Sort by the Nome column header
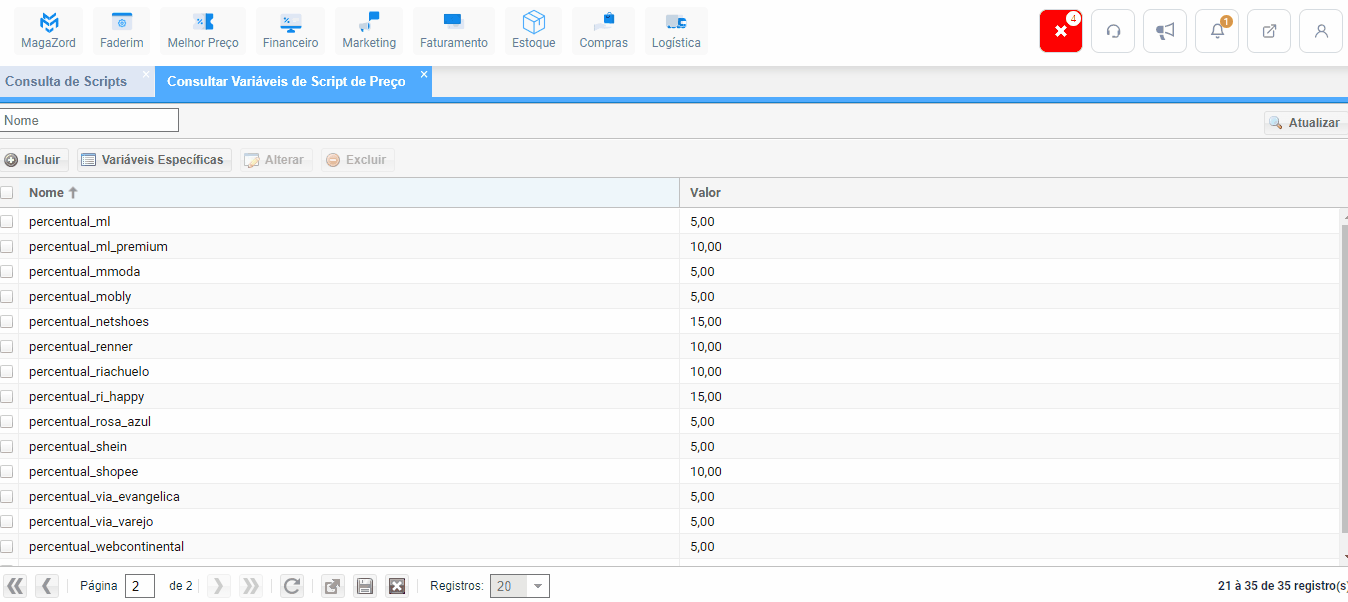Screen dimensions: 1348x602 349,192
